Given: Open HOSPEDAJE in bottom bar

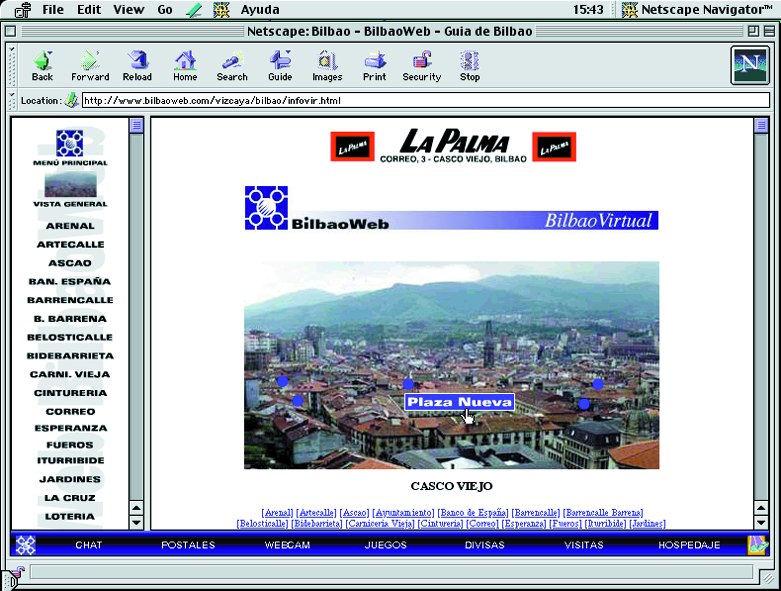Looking at the screenshot, I should [x=689, y=545].
